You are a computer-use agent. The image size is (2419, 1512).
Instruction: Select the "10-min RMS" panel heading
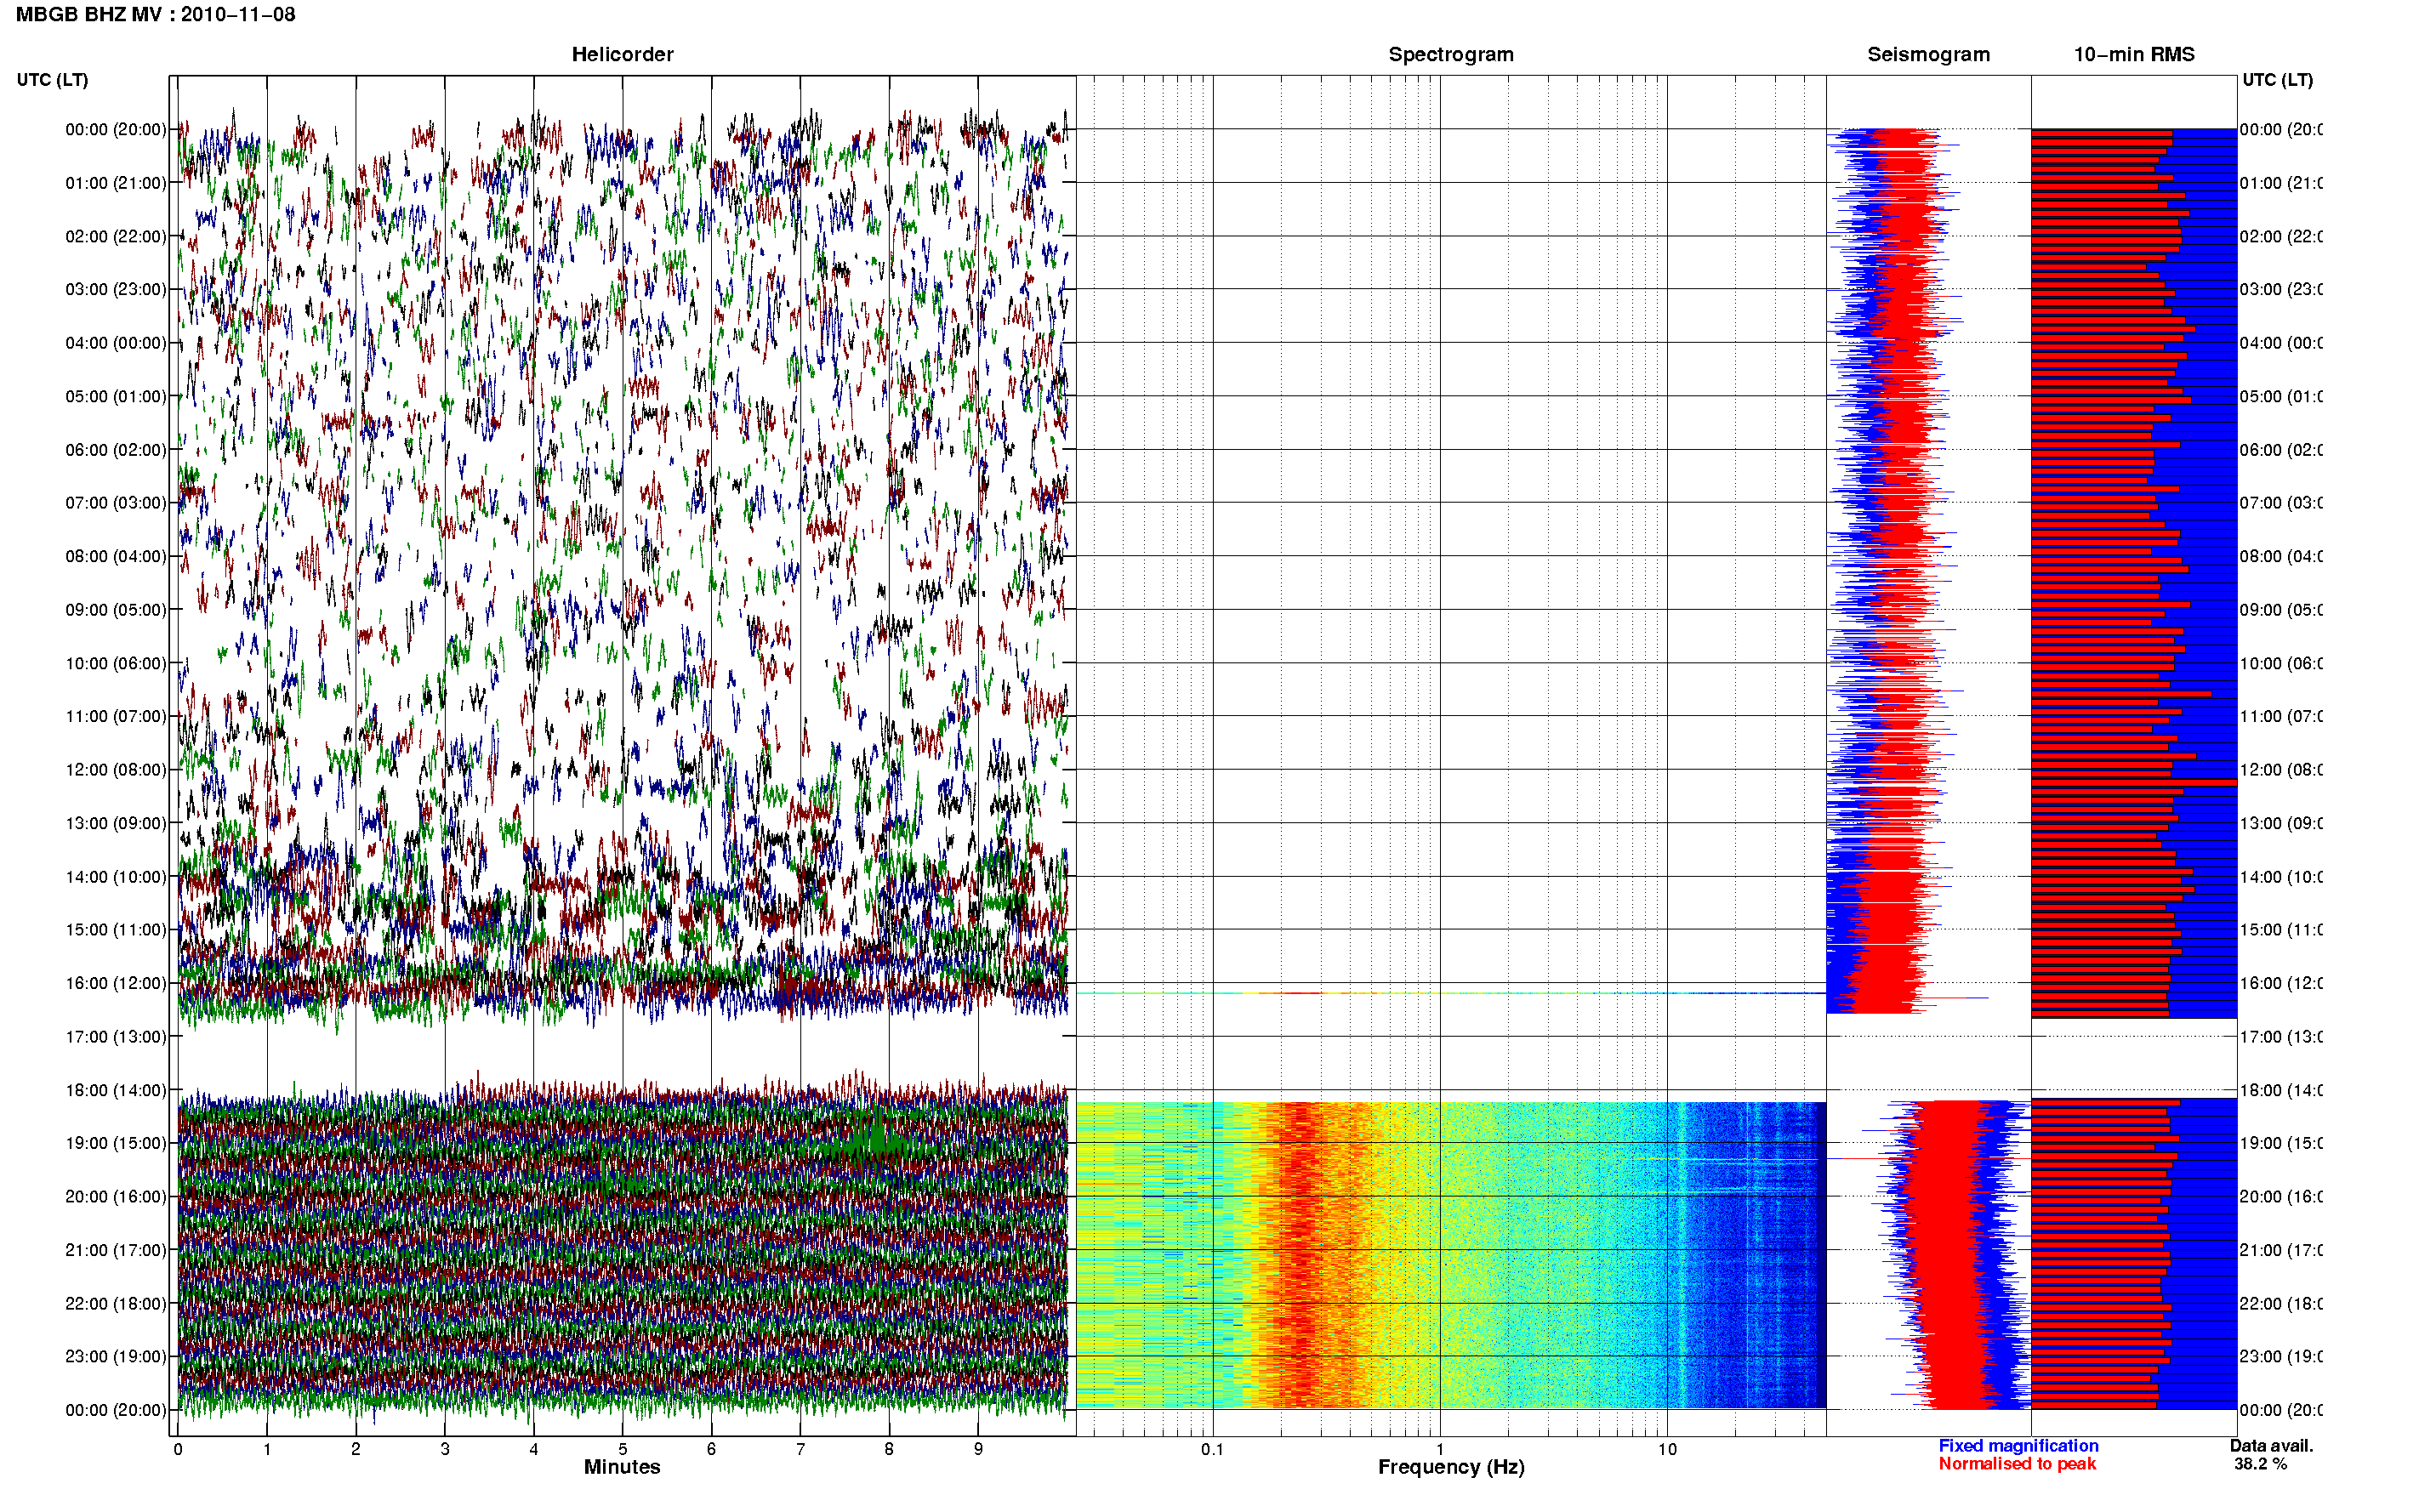coord(2133,54)
